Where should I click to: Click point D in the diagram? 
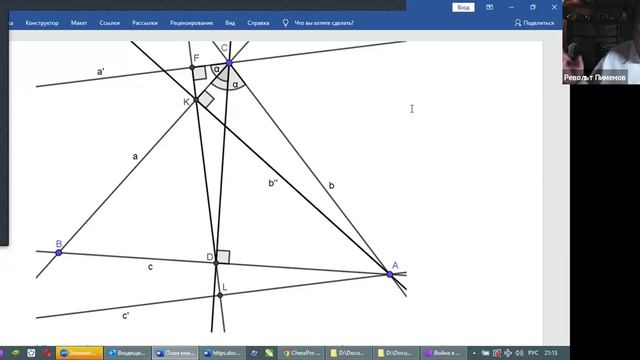point(216,263)
